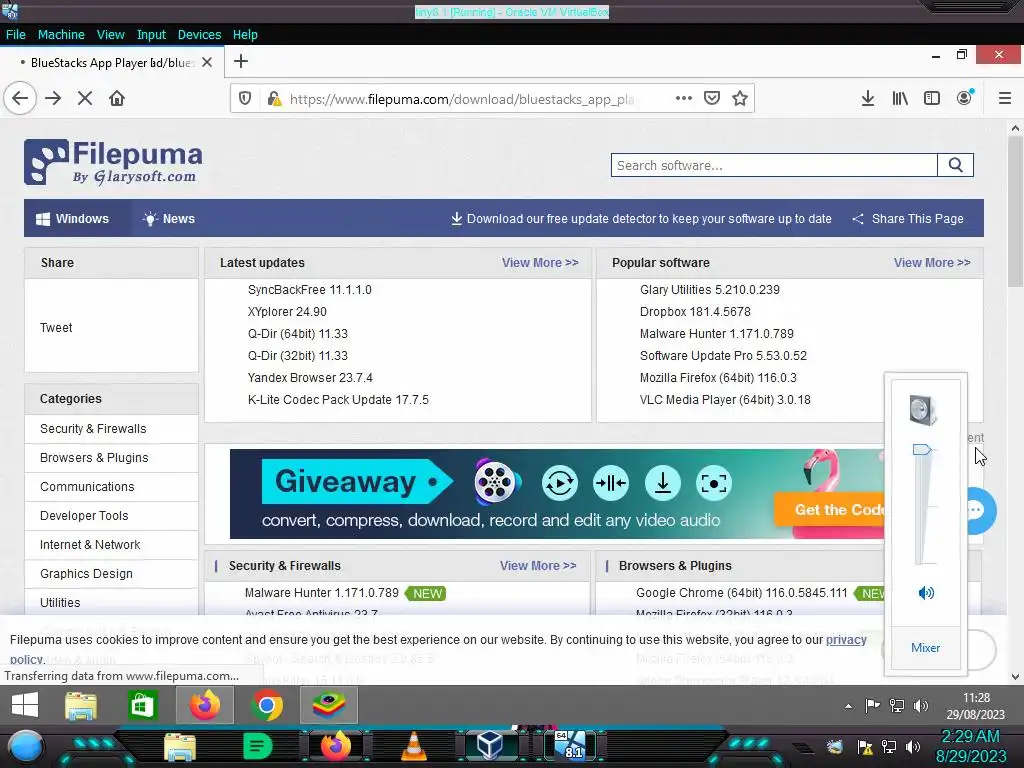This screenshot has height=768, width=1024.
Task: Mute the speaker in volume popup
Action: 926,593
